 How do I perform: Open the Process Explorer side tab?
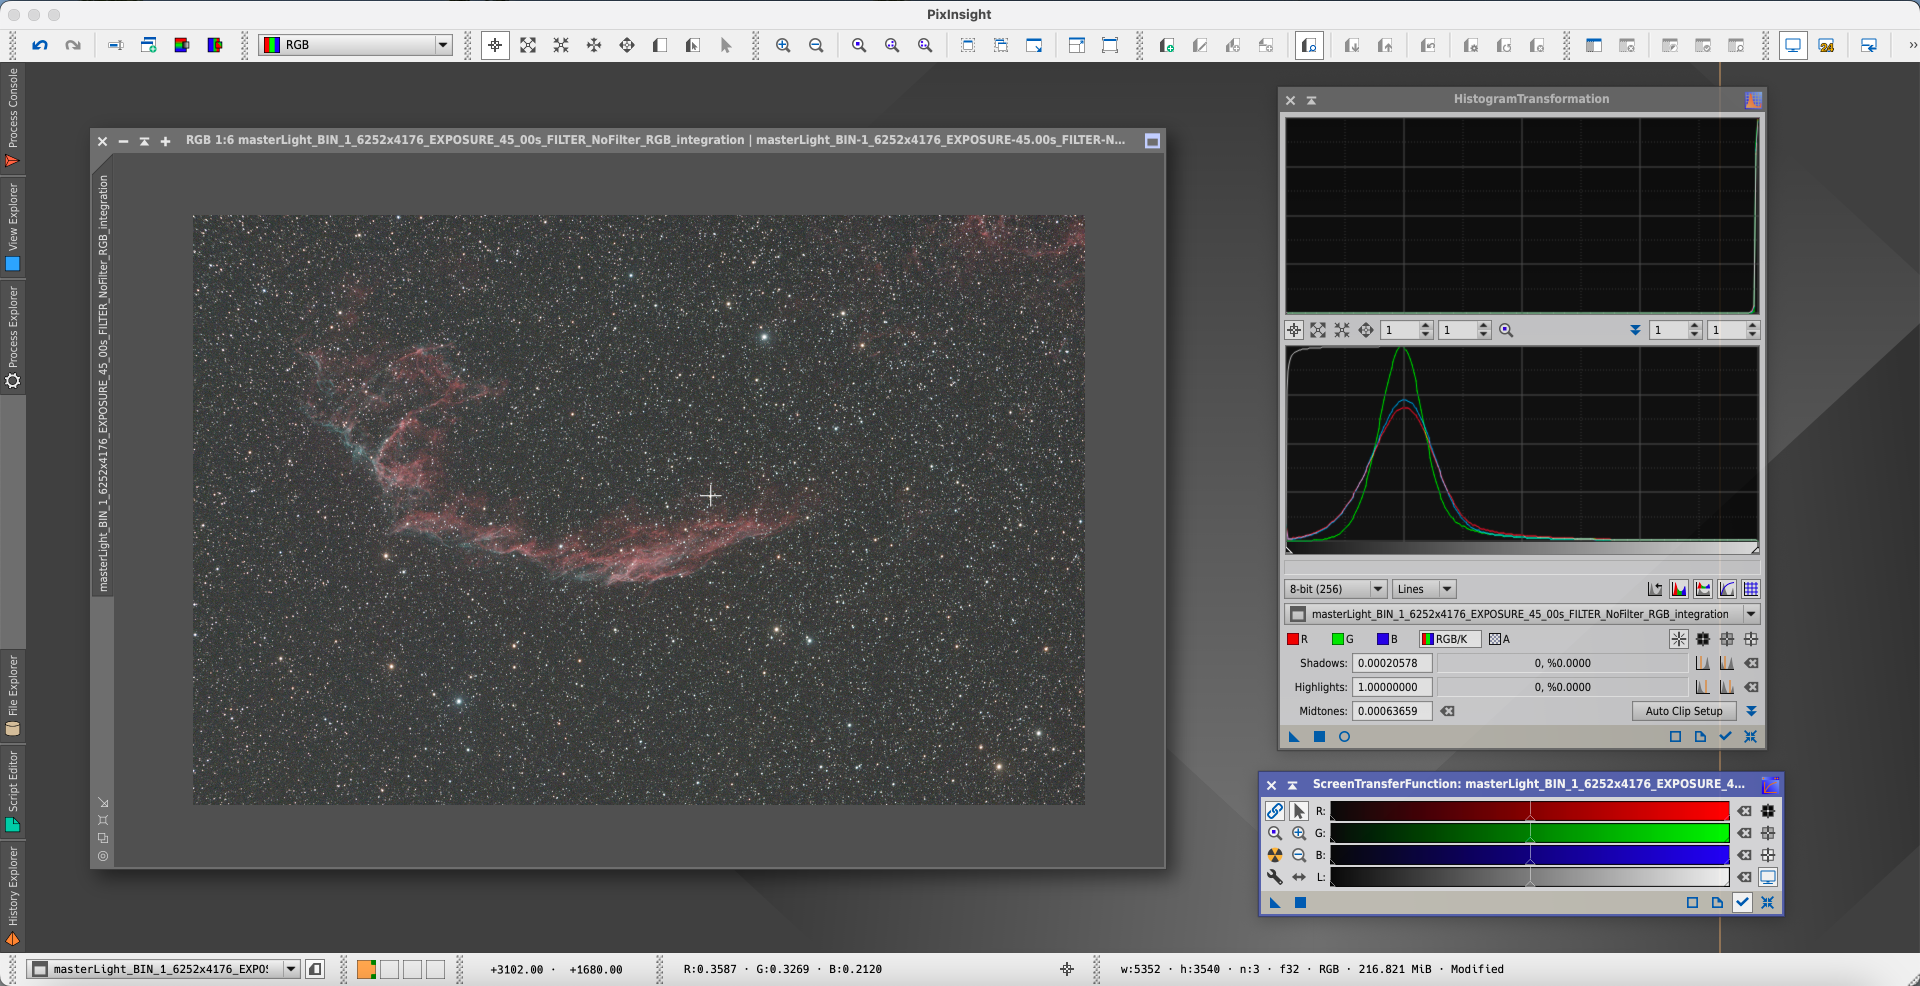click(x=12, y=337)
